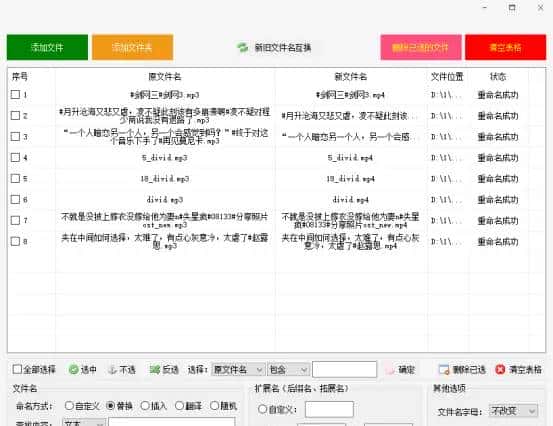Click row 7 new filename starting 不就是没披上

(x=350, y=220)
